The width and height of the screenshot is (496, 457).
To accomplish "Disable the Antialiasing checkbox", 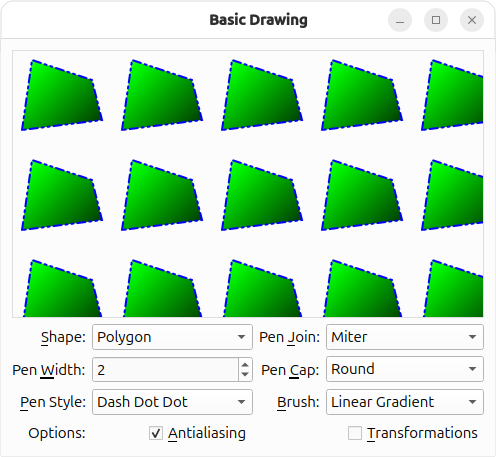I will point(156,433).
